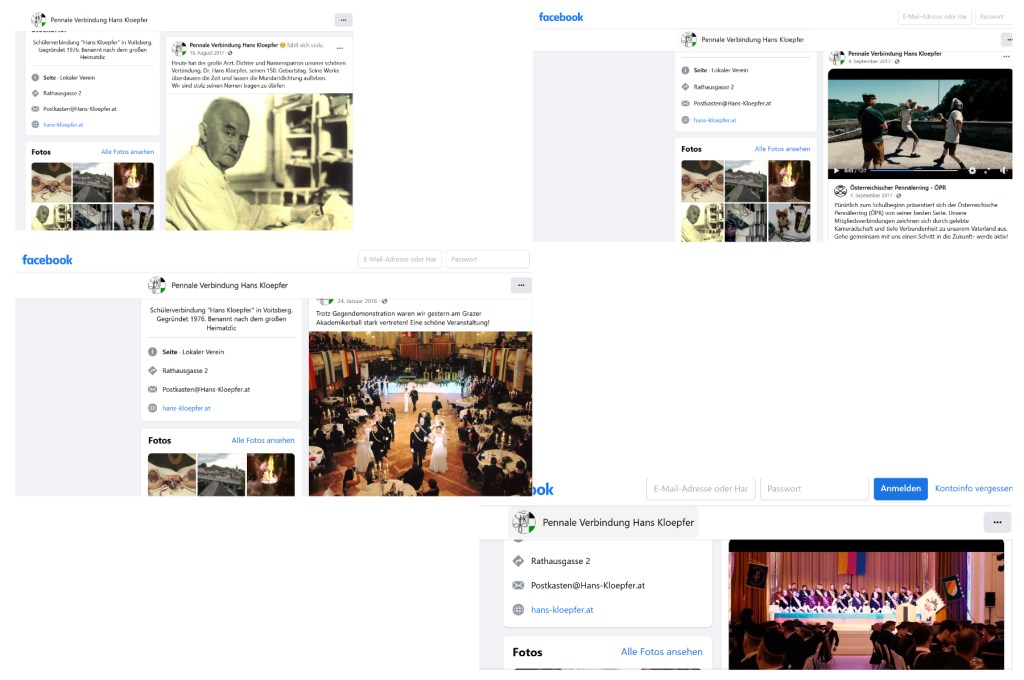Click the globe icon in the panel under Anmelden
This screenshot has height=680, width=1024.
pyautogui.click(x=518, y=609)
